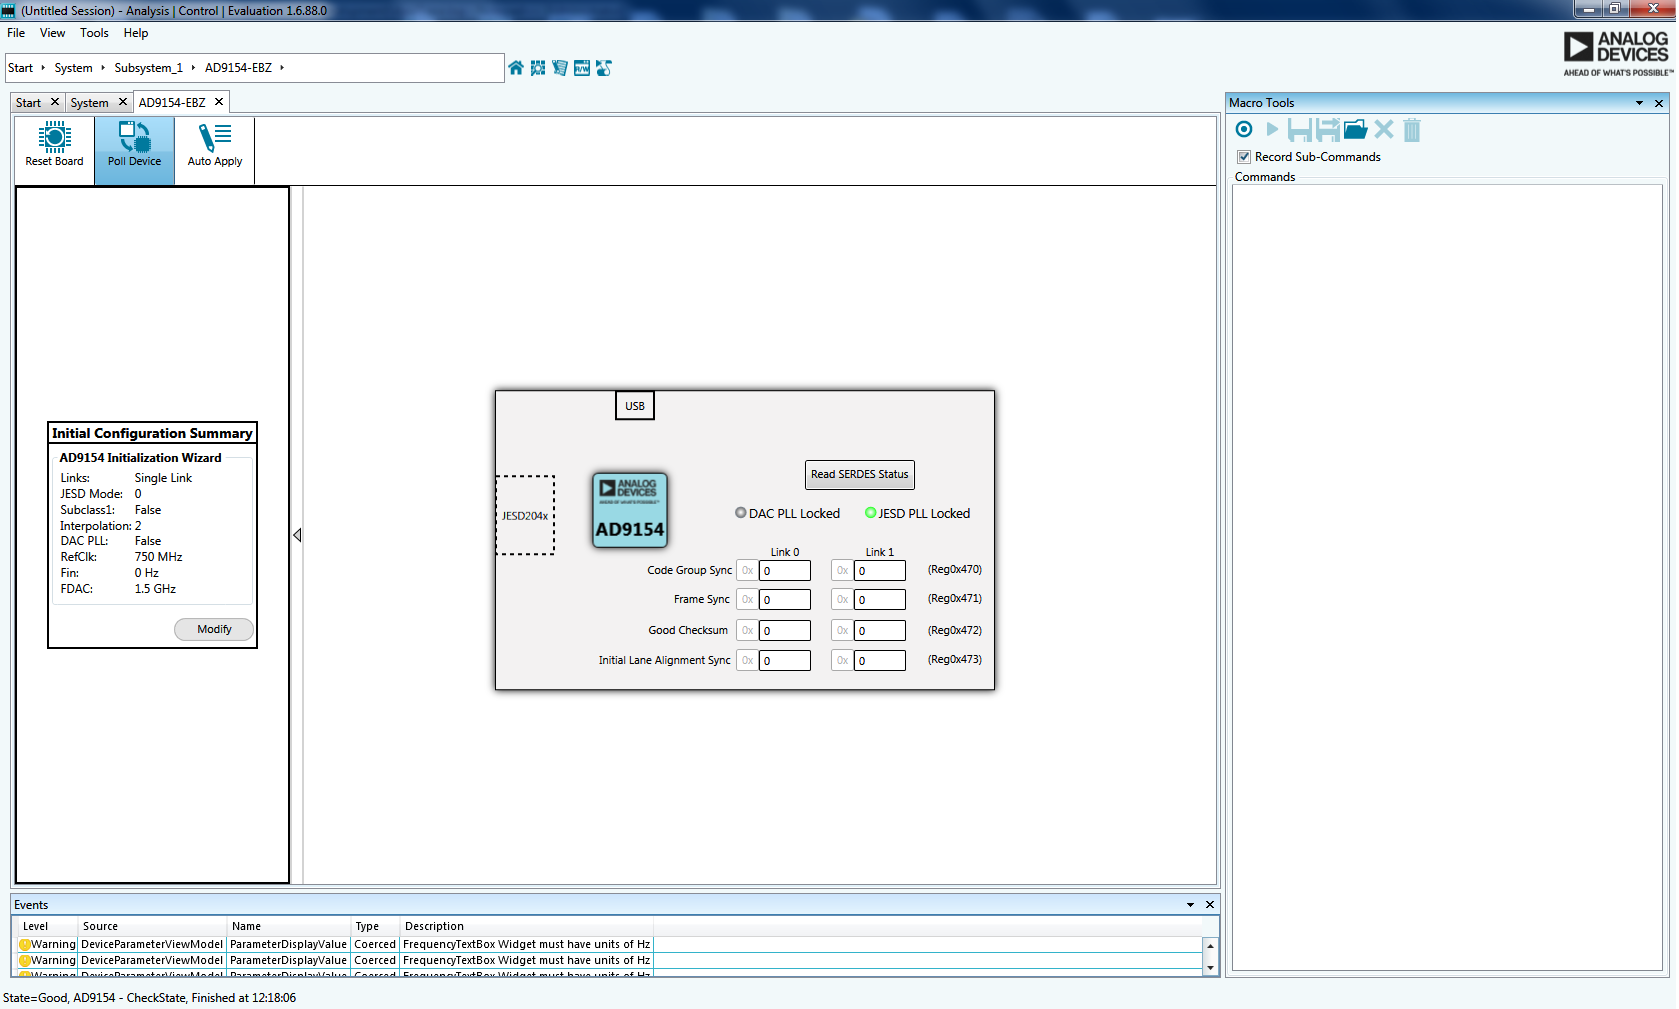Screen dimensions: 1679x1009
Task: Switch to the System tab
Action: click(89, 103)
